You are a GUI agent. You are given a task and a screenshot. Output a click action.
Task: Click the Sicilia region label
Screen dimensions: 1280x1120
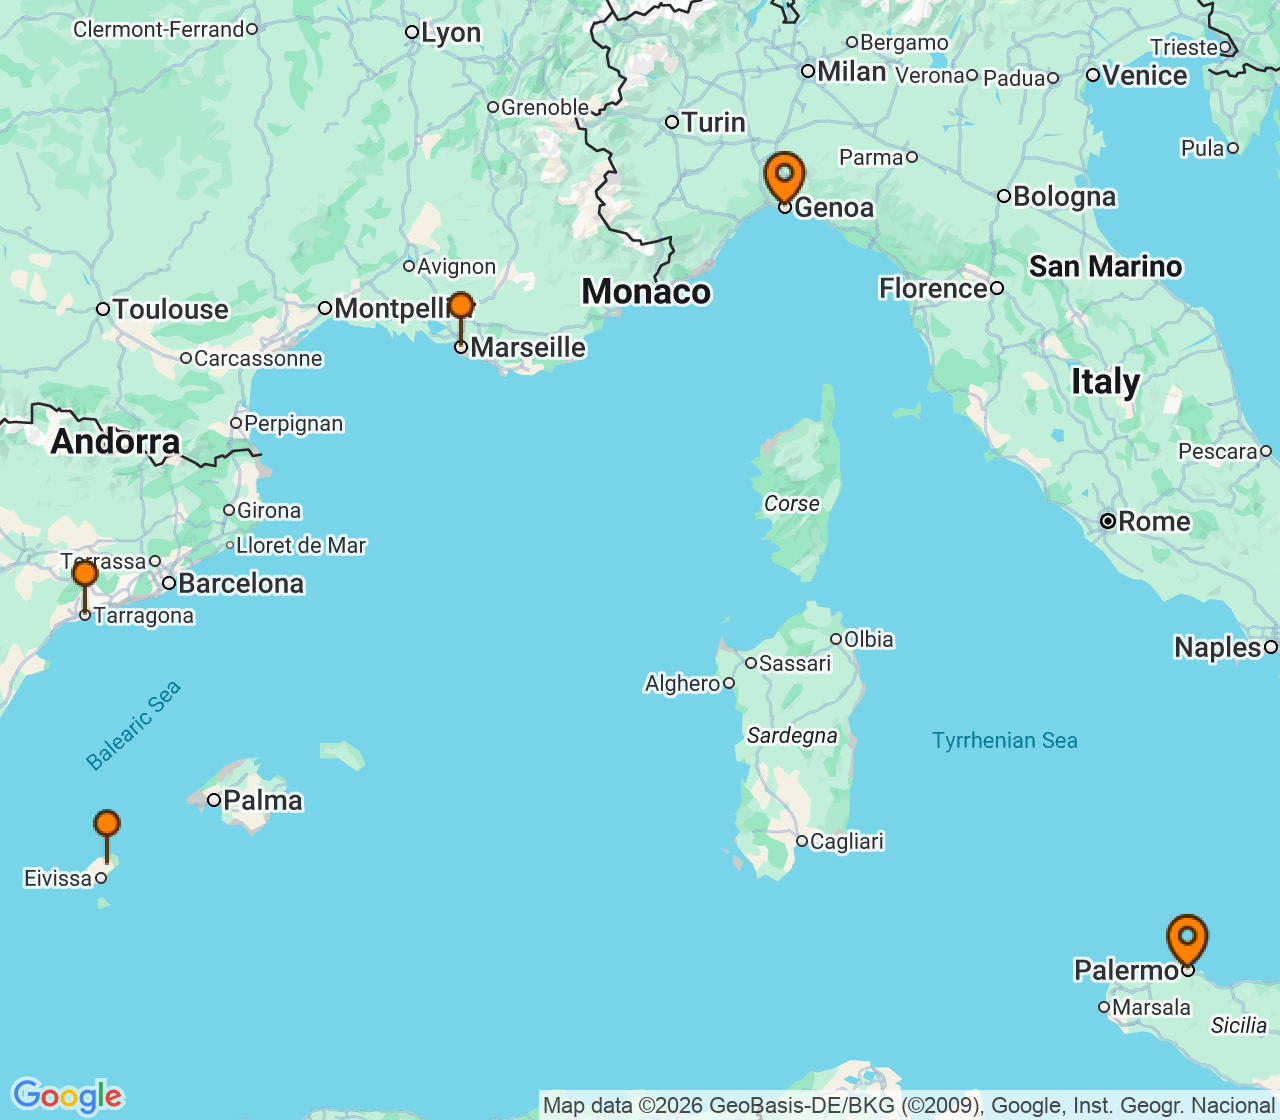click(x=1239, y=1025)
